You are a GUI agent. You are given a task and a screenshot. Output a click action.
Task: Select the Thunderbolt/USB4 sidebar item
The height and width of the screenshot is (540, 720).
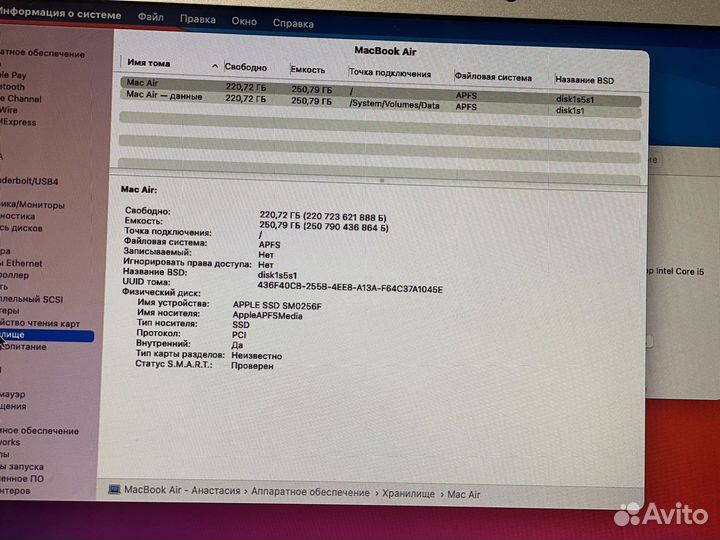[29, 181]
